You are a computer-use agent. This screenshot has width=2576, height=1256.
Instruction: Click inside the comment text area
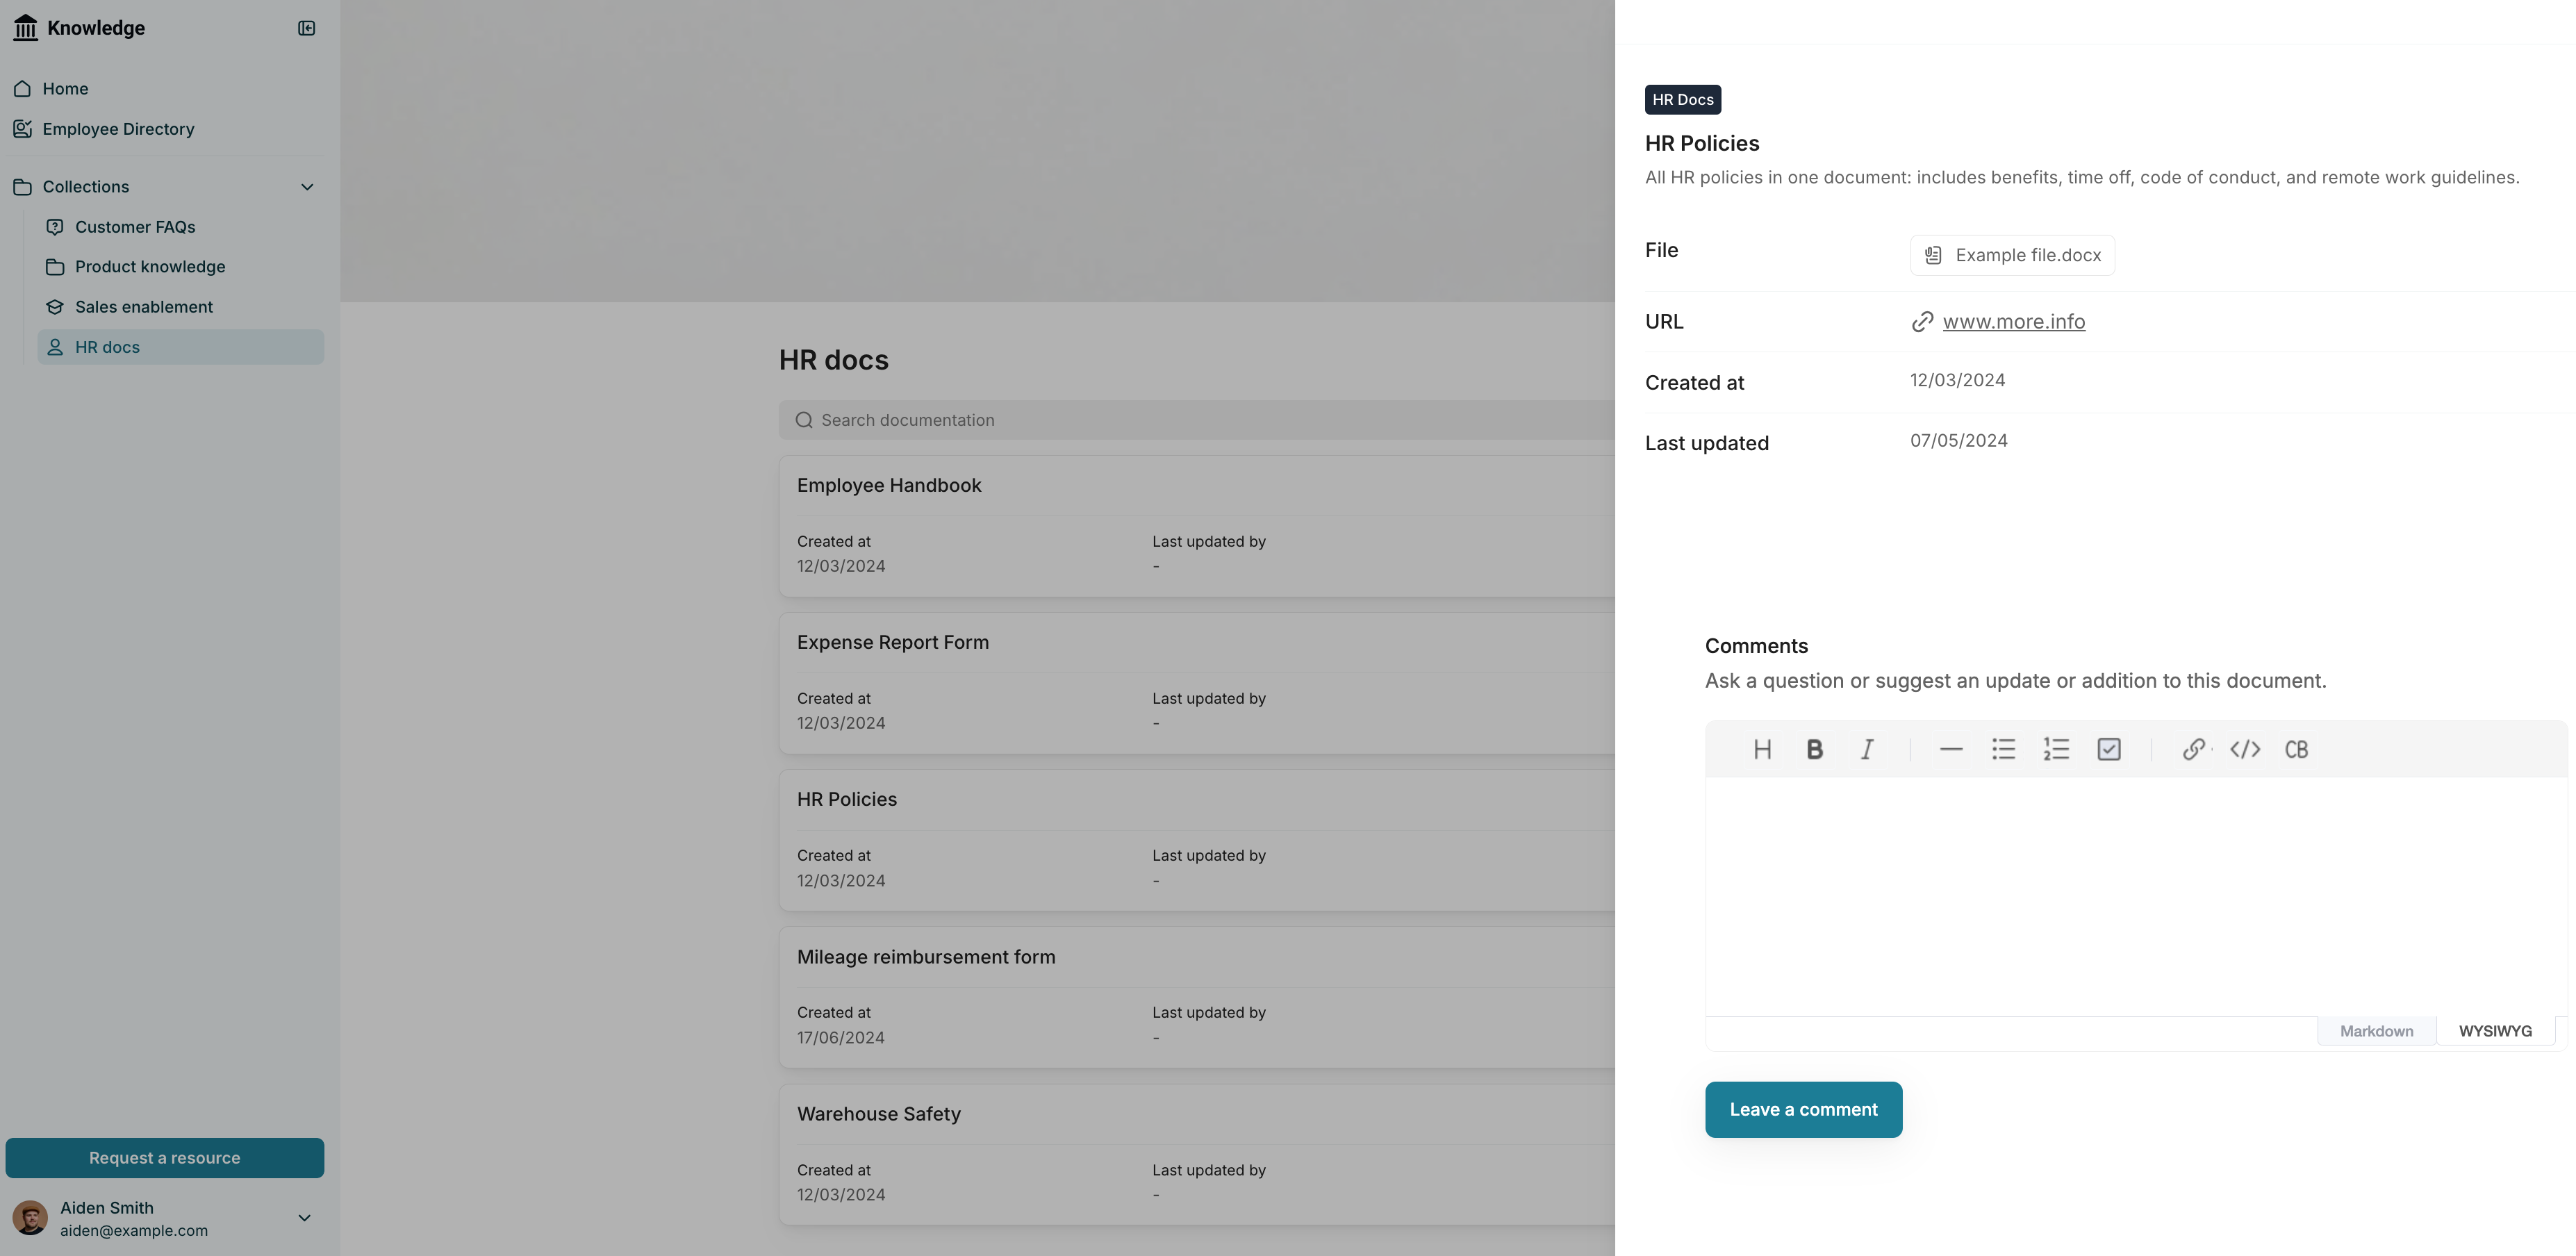(2136, 896)
